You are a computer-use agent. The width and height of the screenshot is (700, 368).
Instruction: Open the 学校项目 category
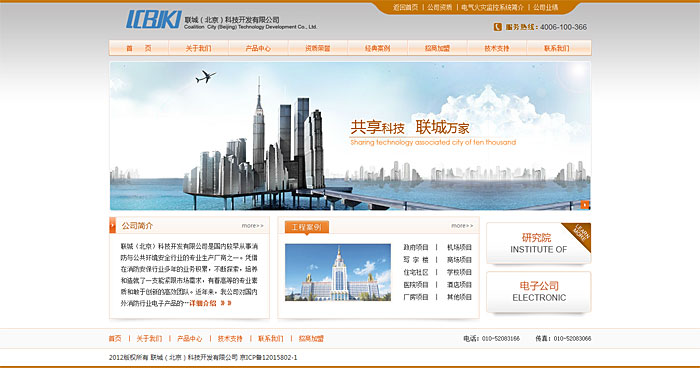point(459,272)
